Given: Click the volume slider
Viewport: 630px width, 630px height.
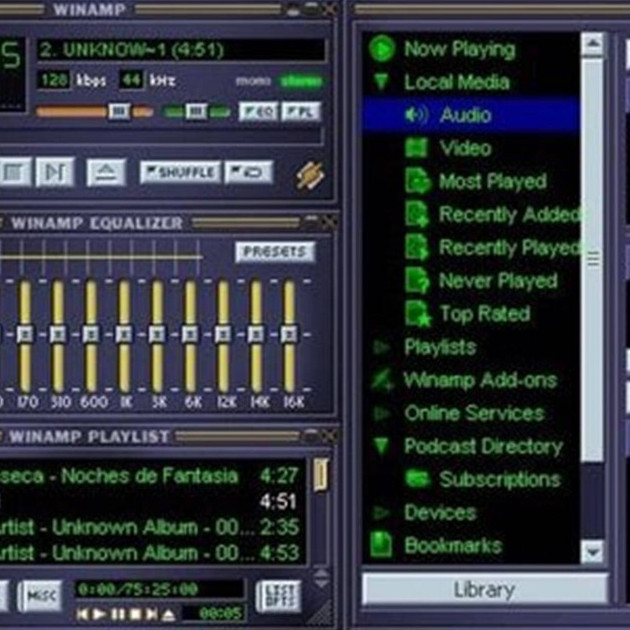Looking at the screenshot, I should pos(94,111).
